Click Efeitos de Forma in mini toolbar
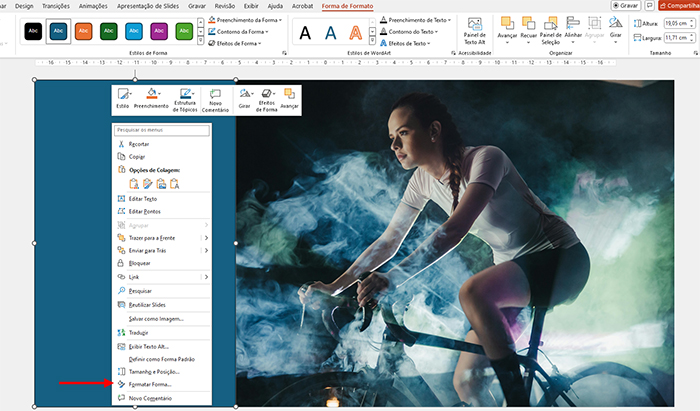Screen dimensions: 700x411 (x=267, y=100)
